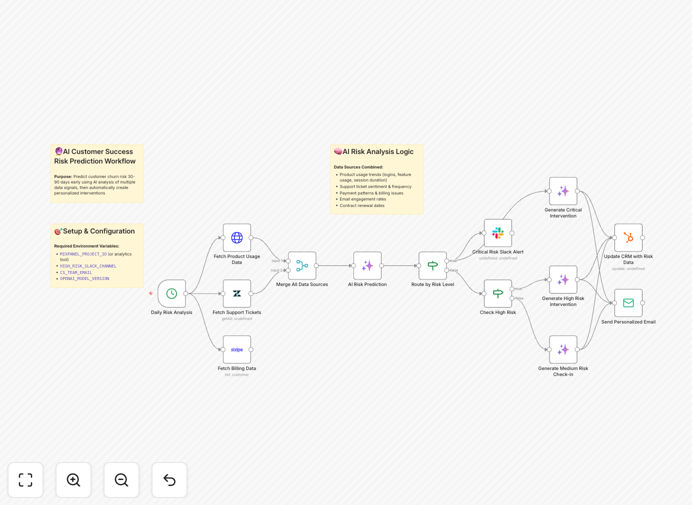This screenshot has width=692, height=505.
Task: Click the Fetch Billing Data Stripe node
Action: 237,350
